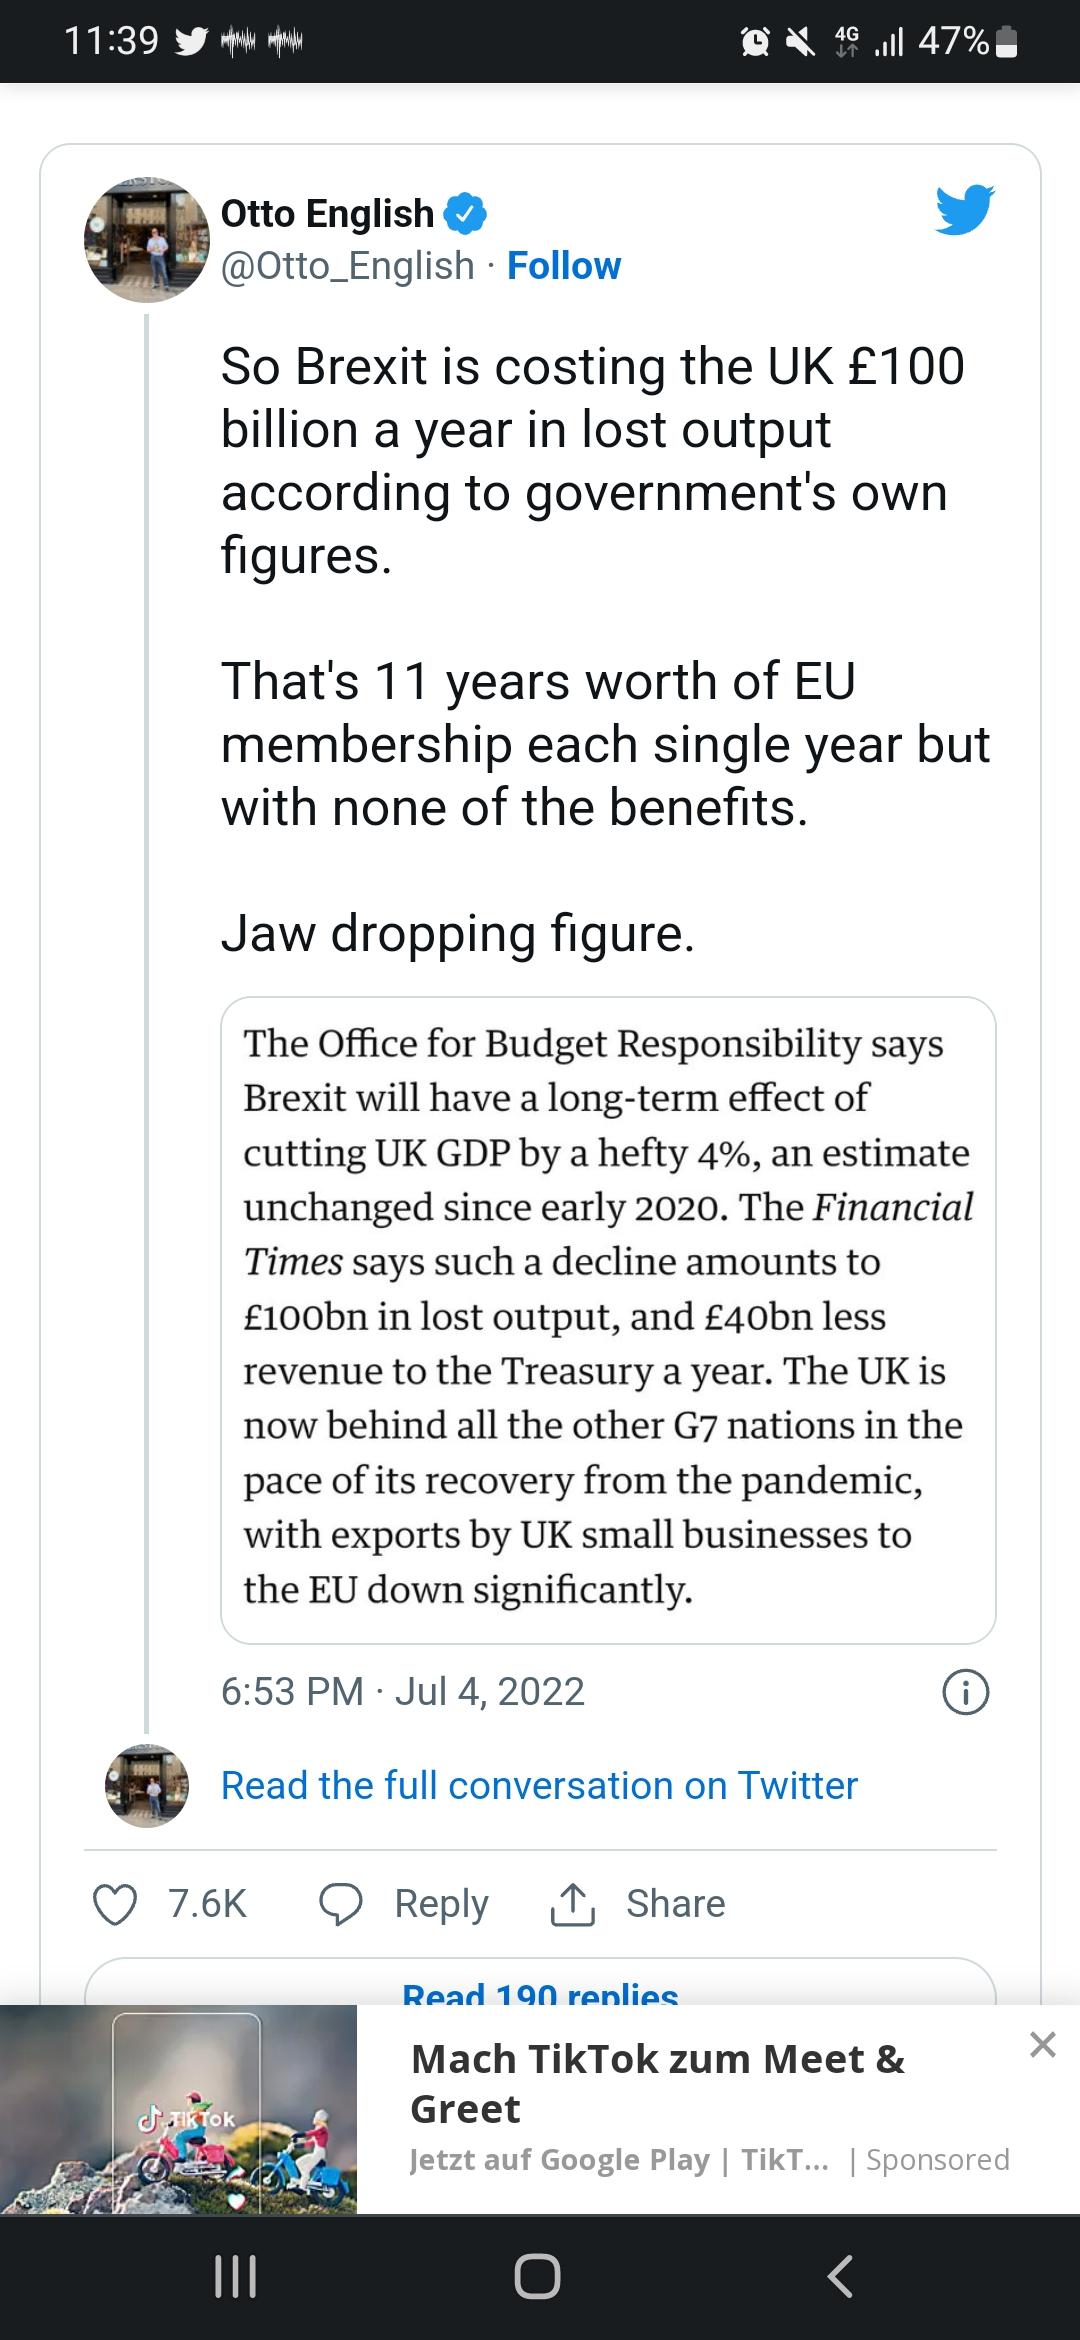
Task: Open the @Otto_English handle
Action: point(347,266)
